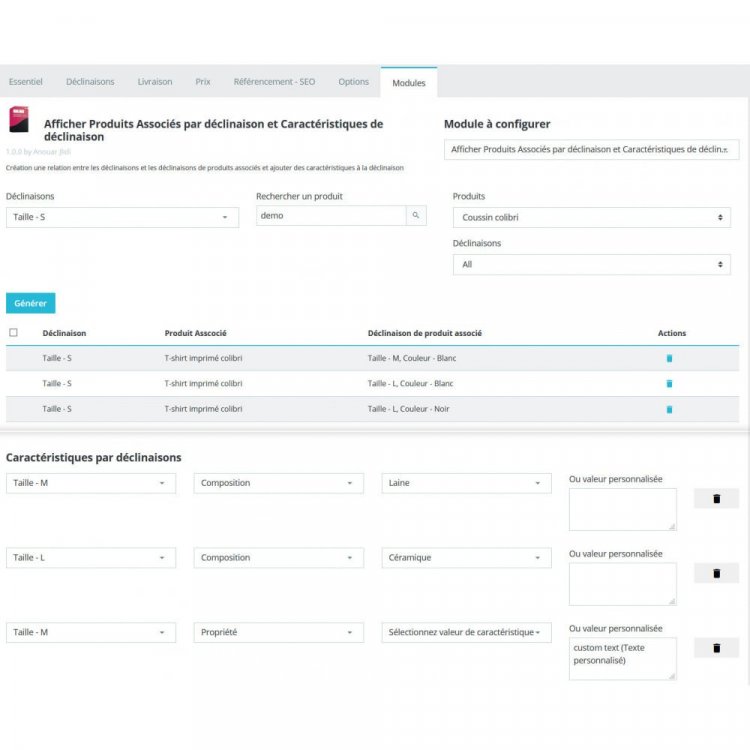This screenshot has height=750, width=750.
Task: Click T-shirt imprimé colibri in the Couleur - Noir row
Action: [203, 409]
